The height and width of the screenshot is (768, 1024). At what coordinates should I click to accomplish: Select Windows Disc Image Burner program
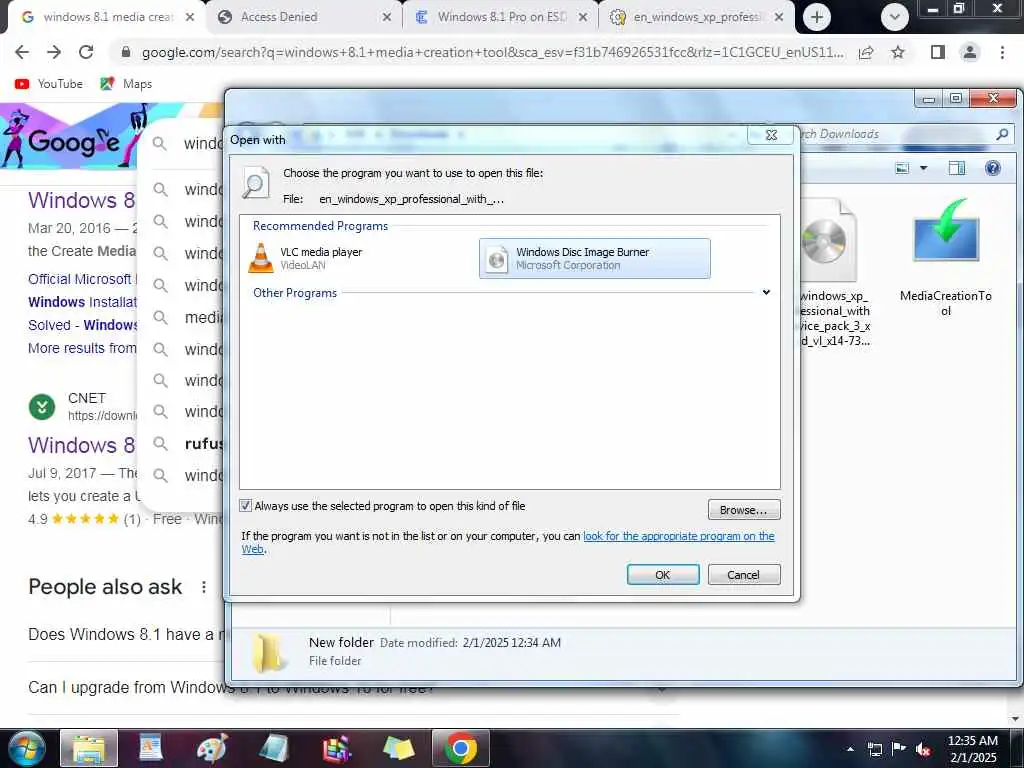(594, 259)
